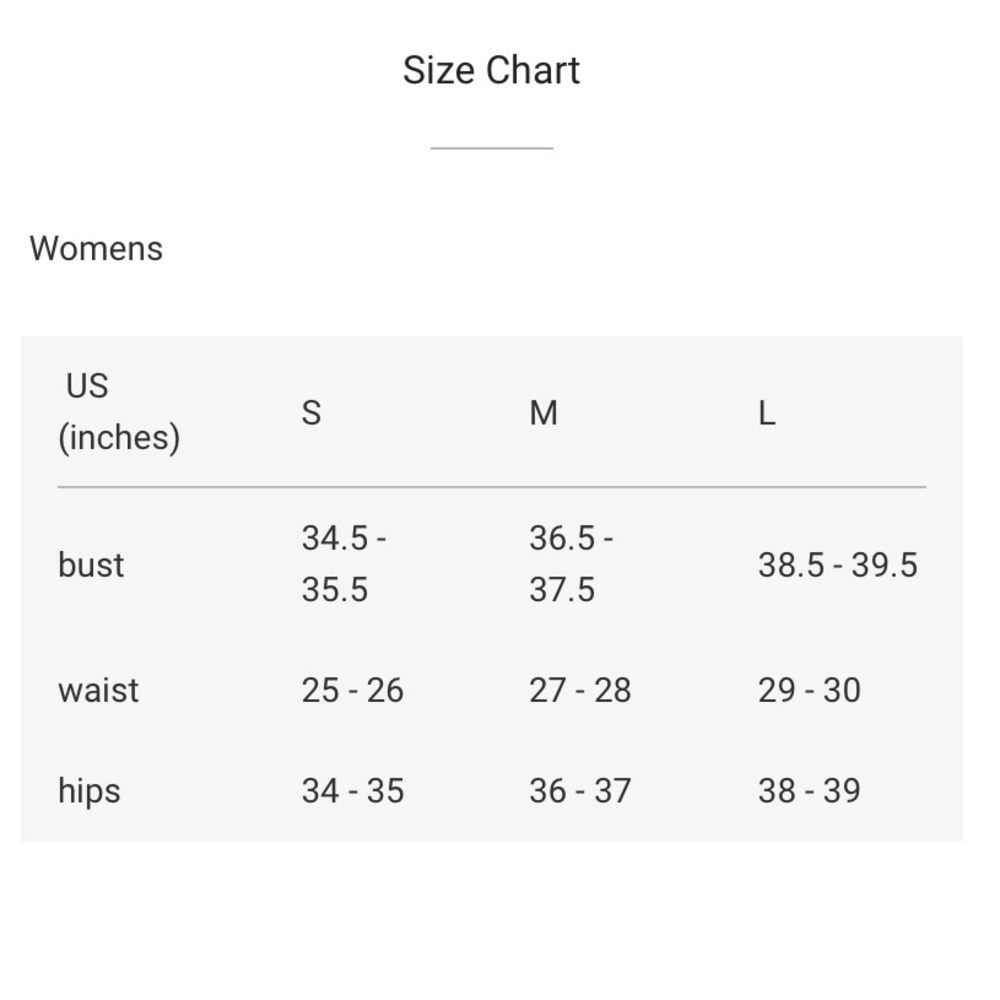The height and width of the screenshot is (1000, 1000).
Task: Select the M size column header
Action: 543,412
